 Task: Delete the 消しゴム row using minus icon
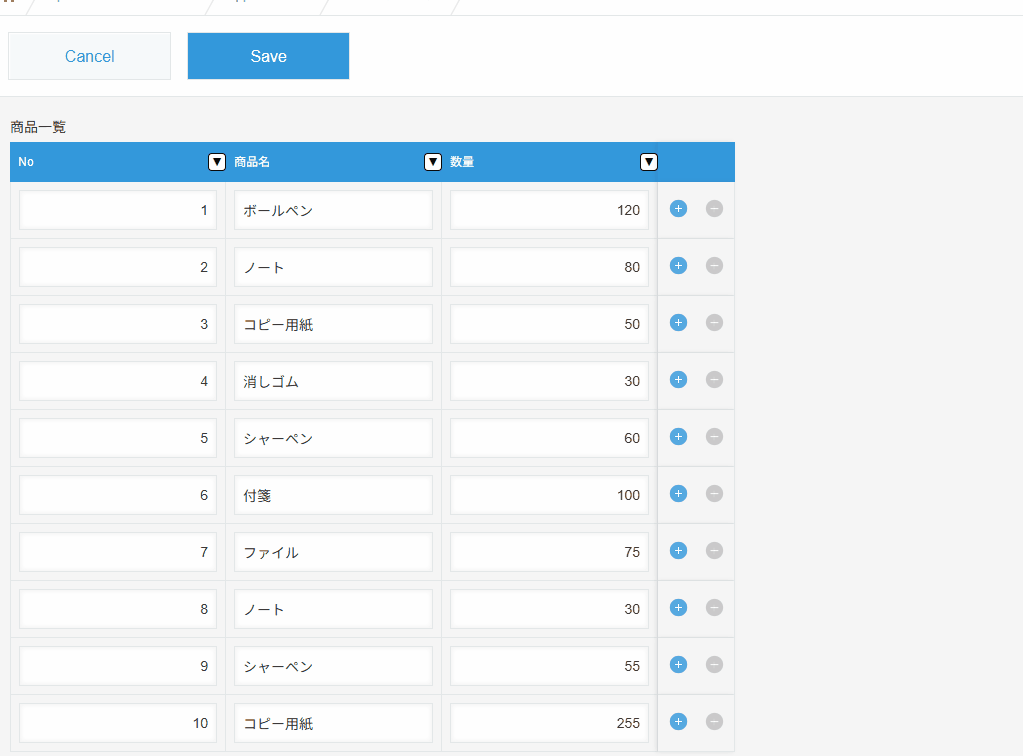[714, 380]
